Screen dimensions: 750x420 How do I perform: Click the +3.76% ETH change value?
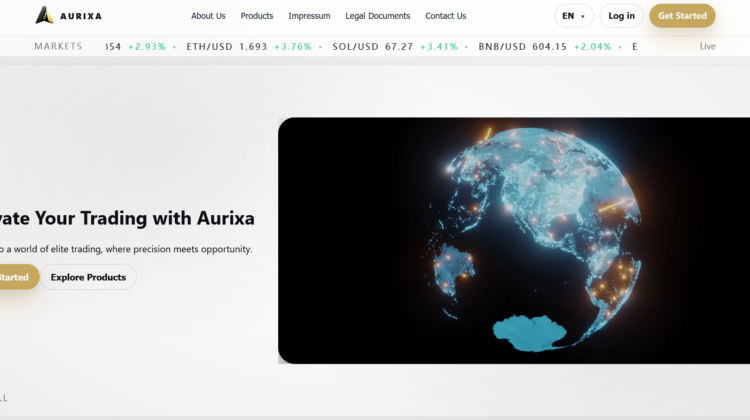[293, 46]
